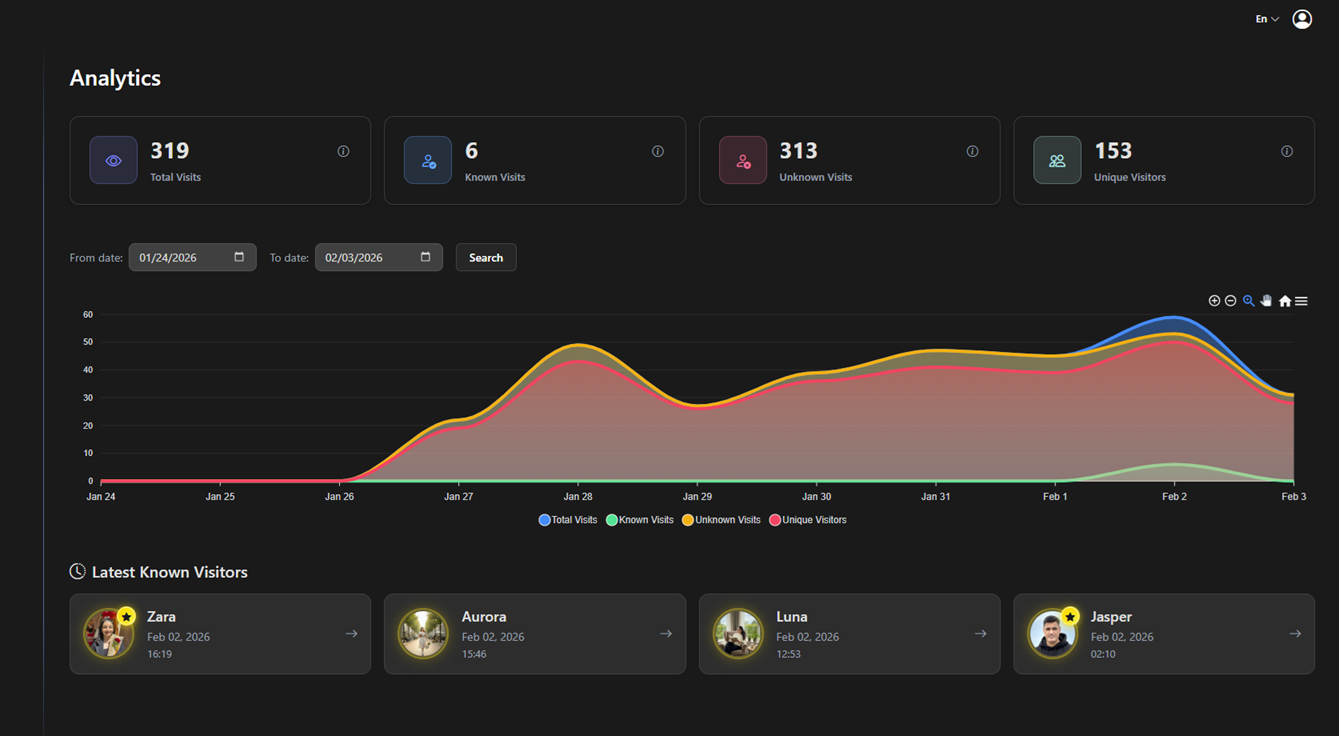Open Zara's visitor details via arrow
1339x736 pixels.
pos(351,633)
